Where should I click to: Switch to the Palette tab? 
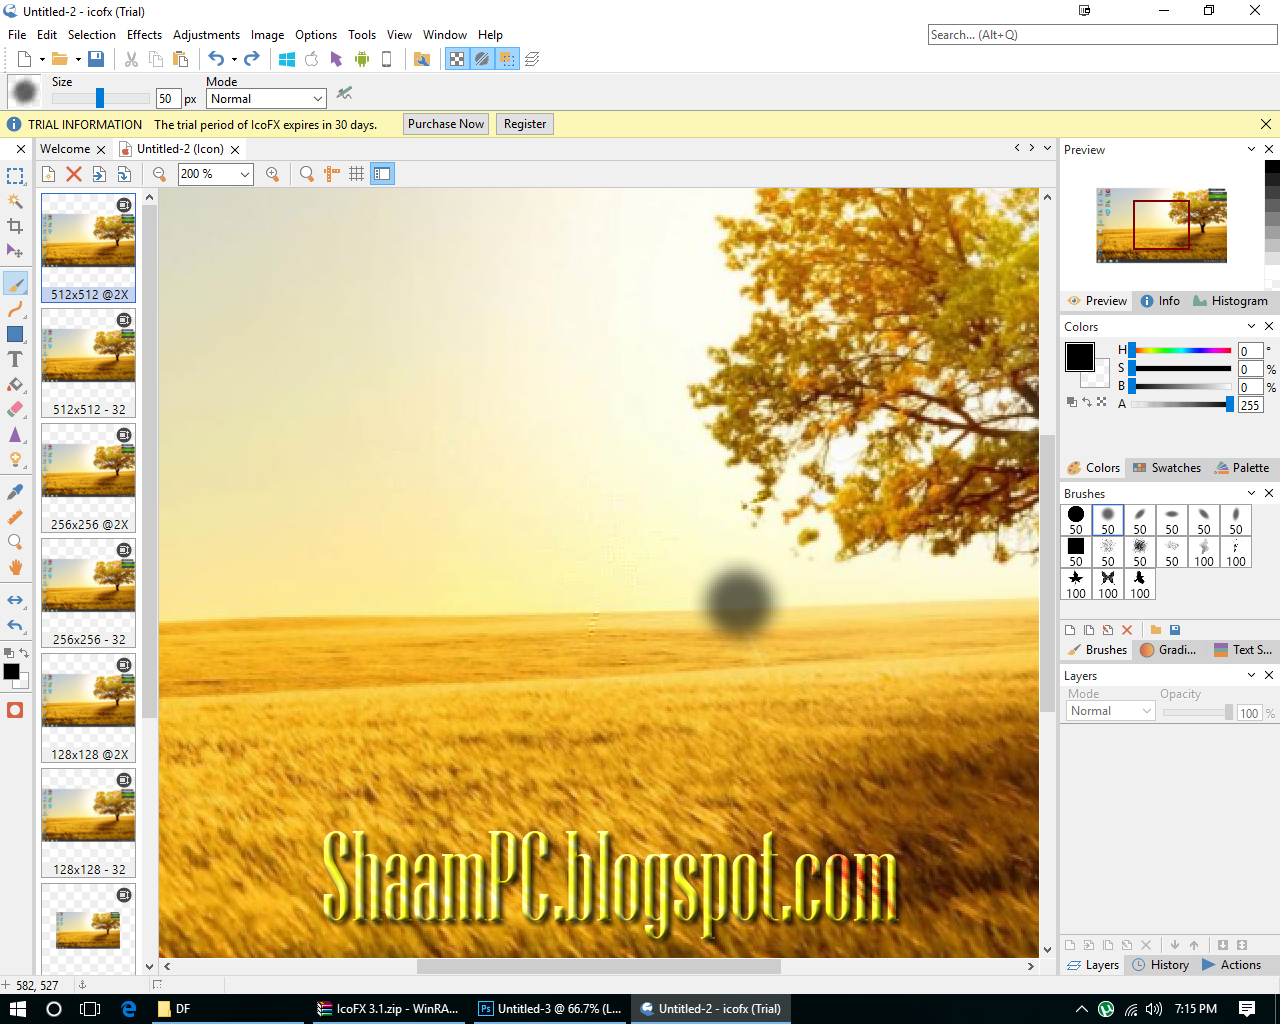[1241, 468]
